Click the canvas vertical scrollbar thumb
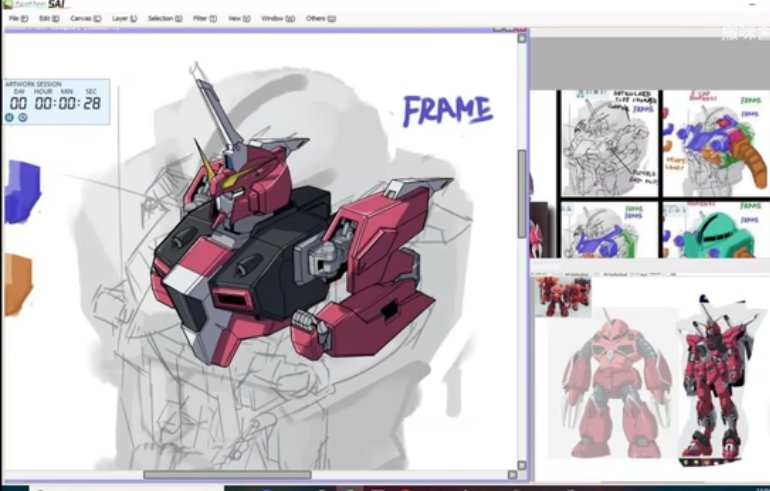This screenshot has height=491, width=770. pos(522,194)
